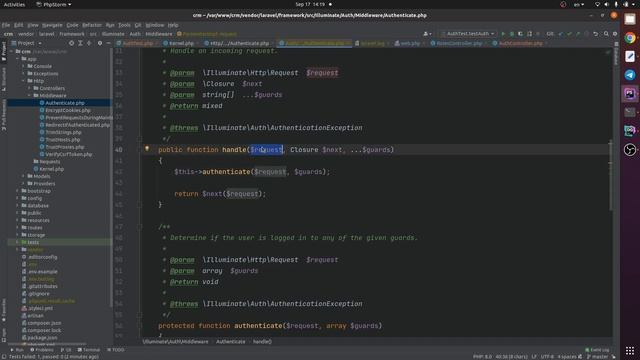Image resolution: width=640 pixels, height=360 pixels.
Task: Select composer.json in project tree
Action: [44, 323]
